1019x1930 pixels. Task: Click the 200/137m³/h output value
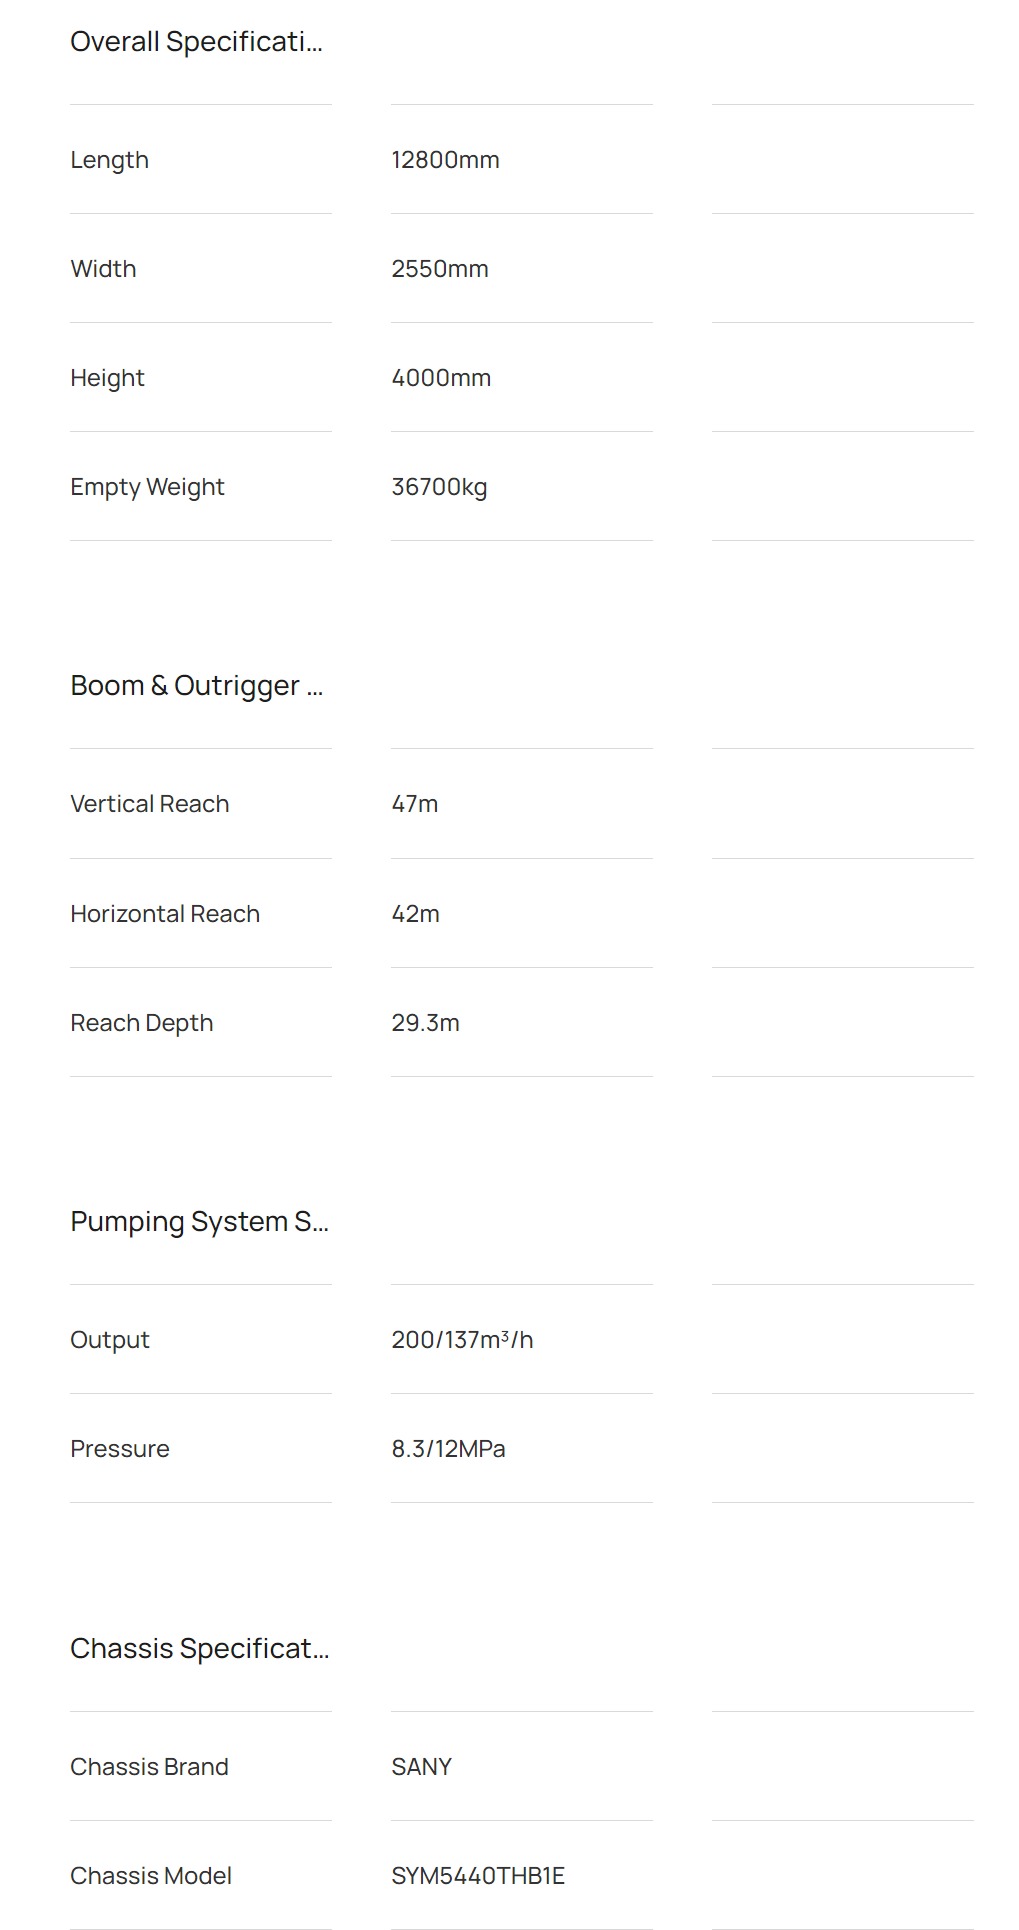[x=462, y=1340]
